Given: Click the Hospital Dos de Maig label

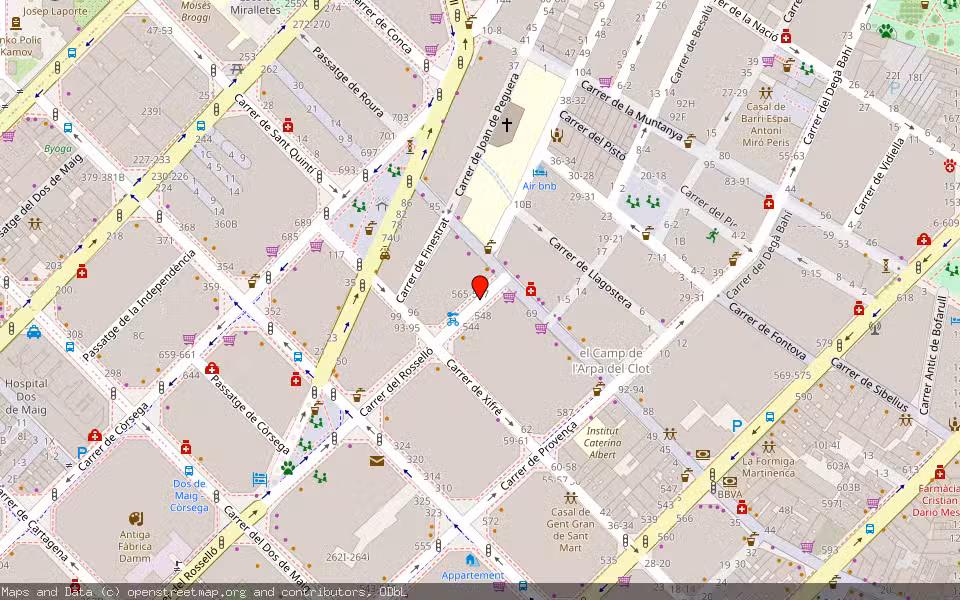Looking at the screenshot, I should (26, 397).
